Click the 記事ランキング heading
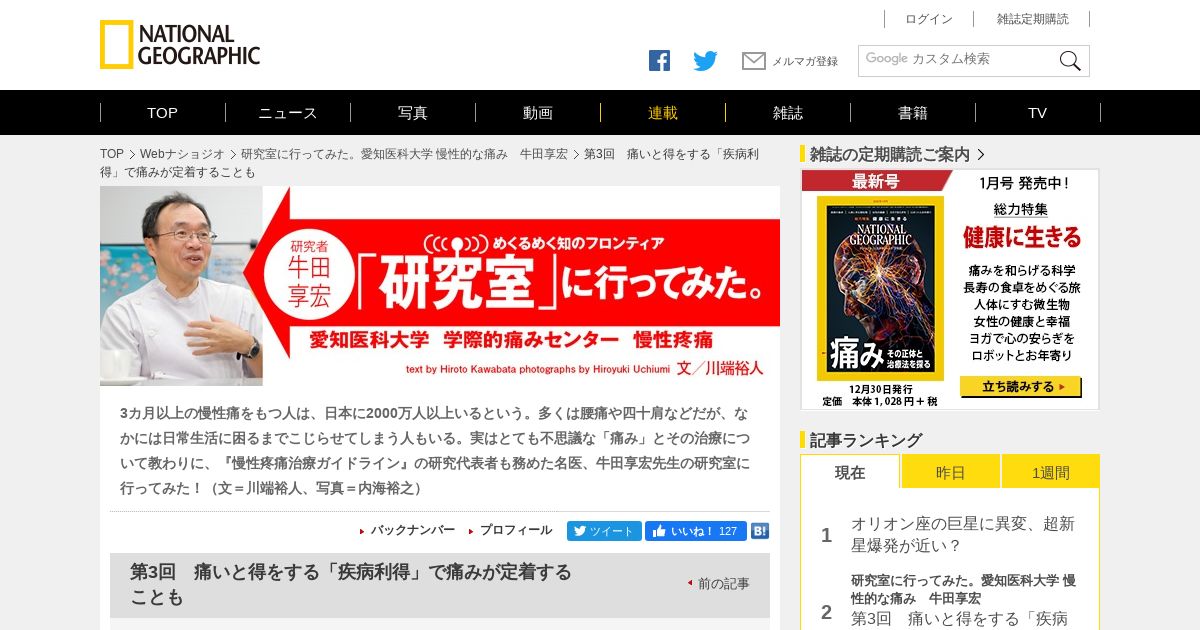Viewport: 1200px width, 630px height. pos(866,440)
